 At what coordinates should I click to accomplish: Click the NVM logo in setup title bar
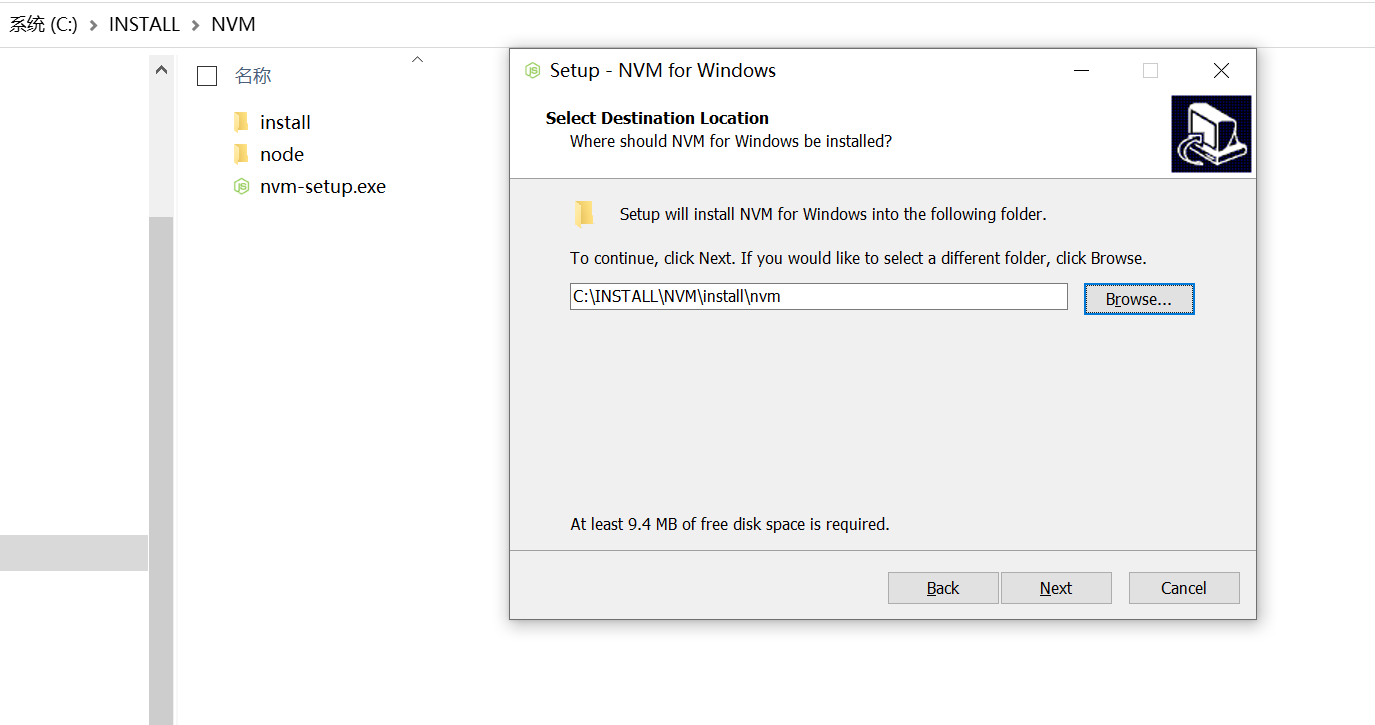pos(533,71)
